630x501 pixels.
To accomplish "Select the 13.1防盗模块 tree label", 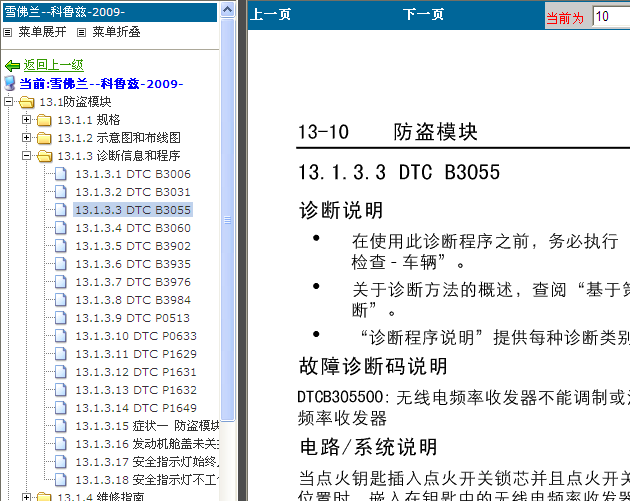I will click(x=75, y=102).
